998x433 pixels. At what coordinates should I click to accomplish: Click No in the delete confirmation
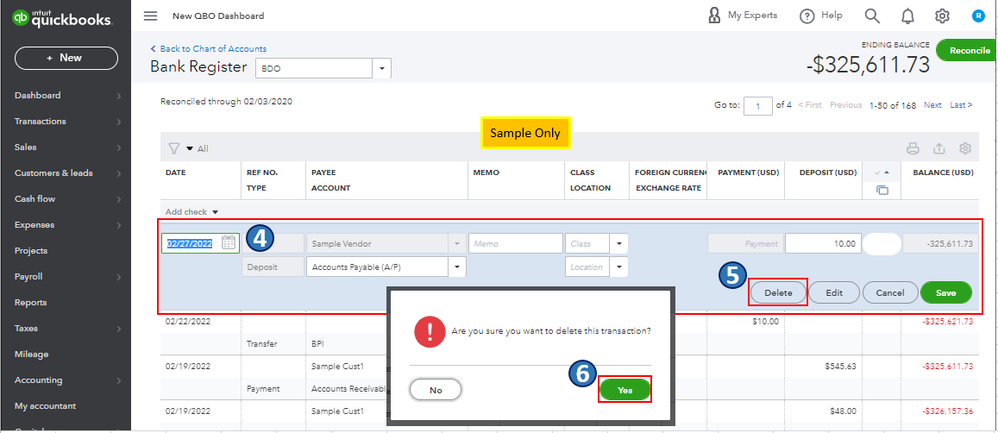[x=435, y=390]
